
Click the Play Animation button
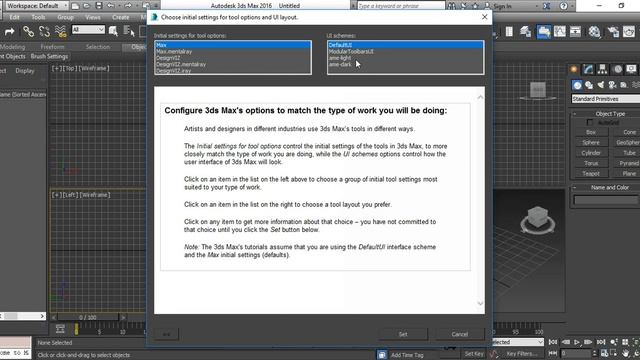coord(577,342)
